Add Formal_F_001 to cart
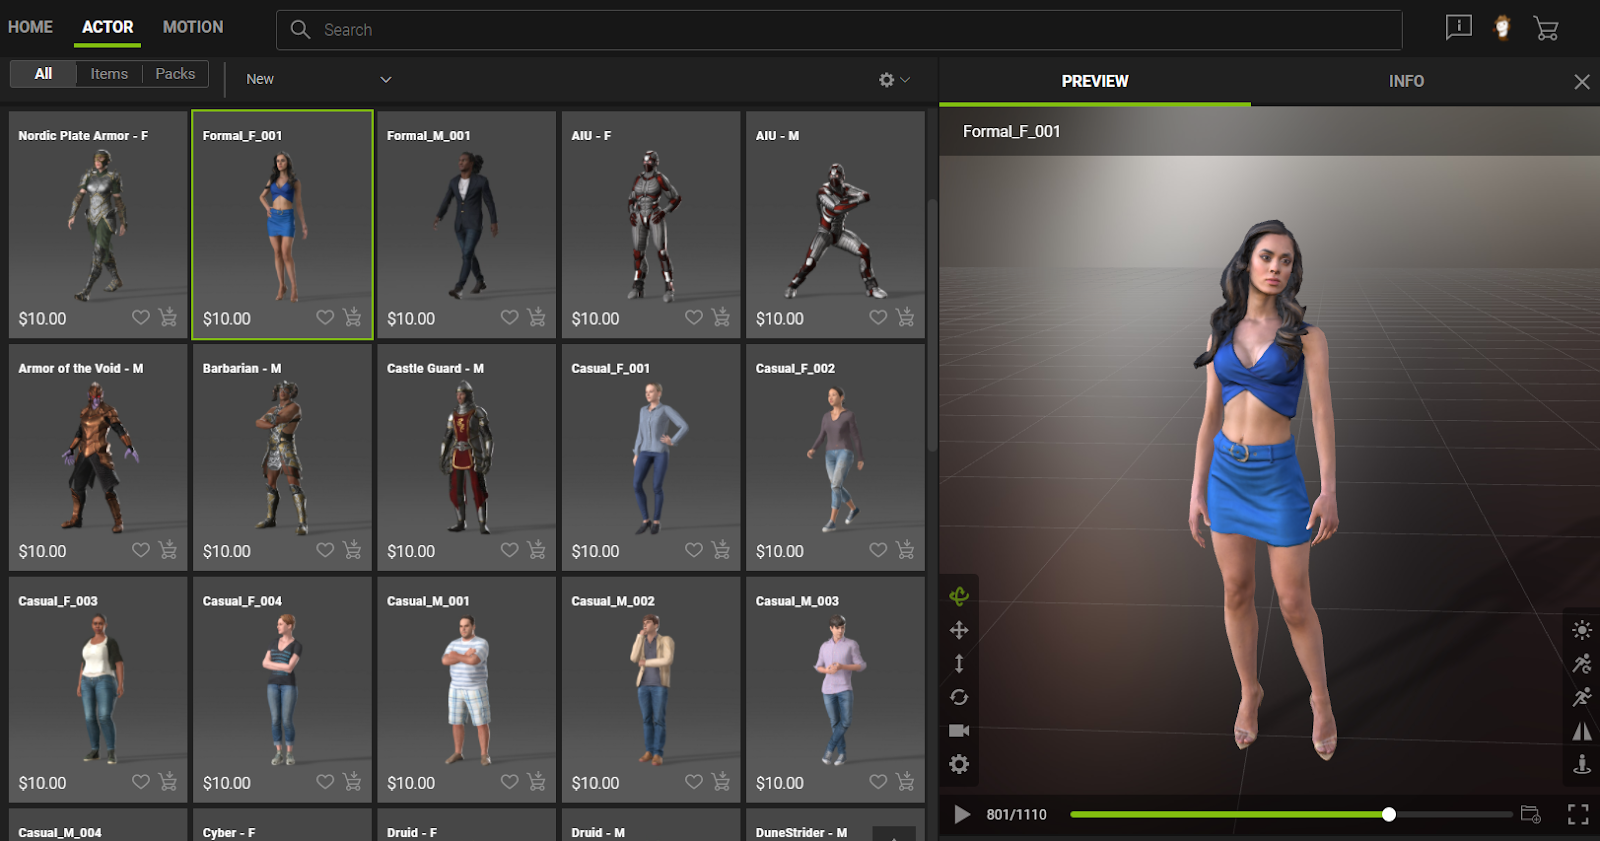 (352, 317)
